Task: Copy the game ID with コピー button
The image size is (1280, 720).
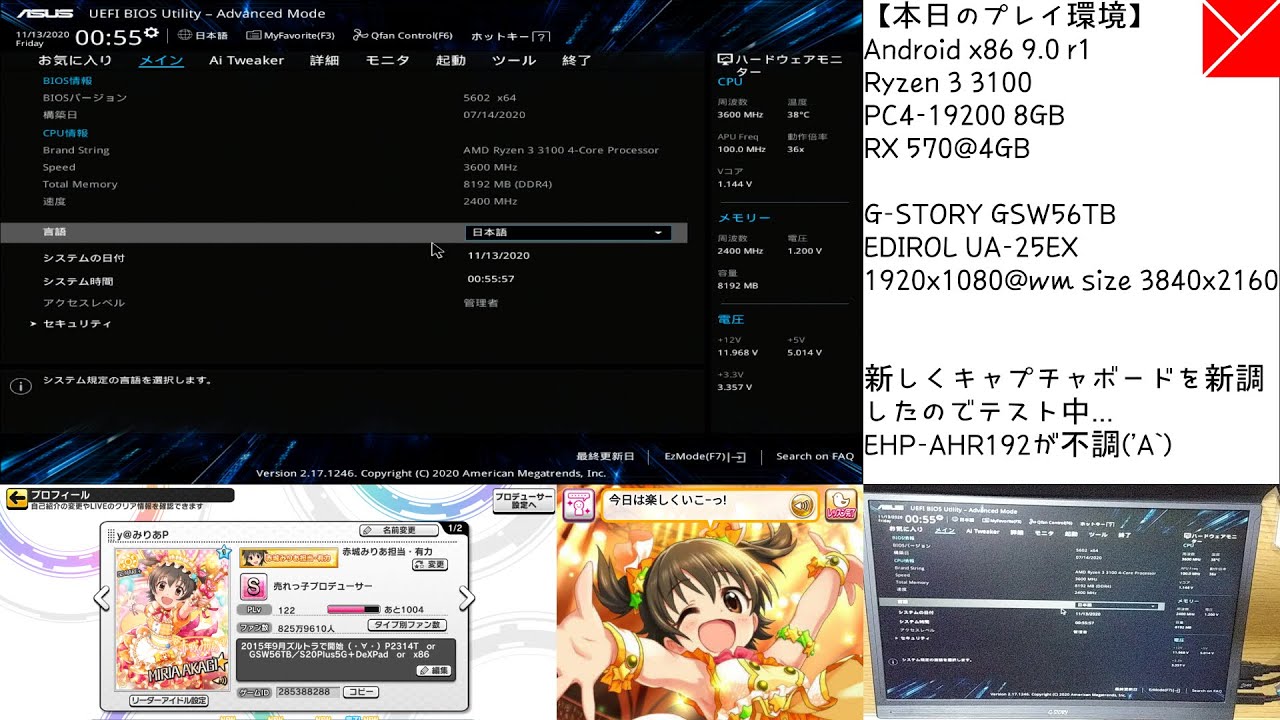Action: pyautogui.click(x=360, y=692)
